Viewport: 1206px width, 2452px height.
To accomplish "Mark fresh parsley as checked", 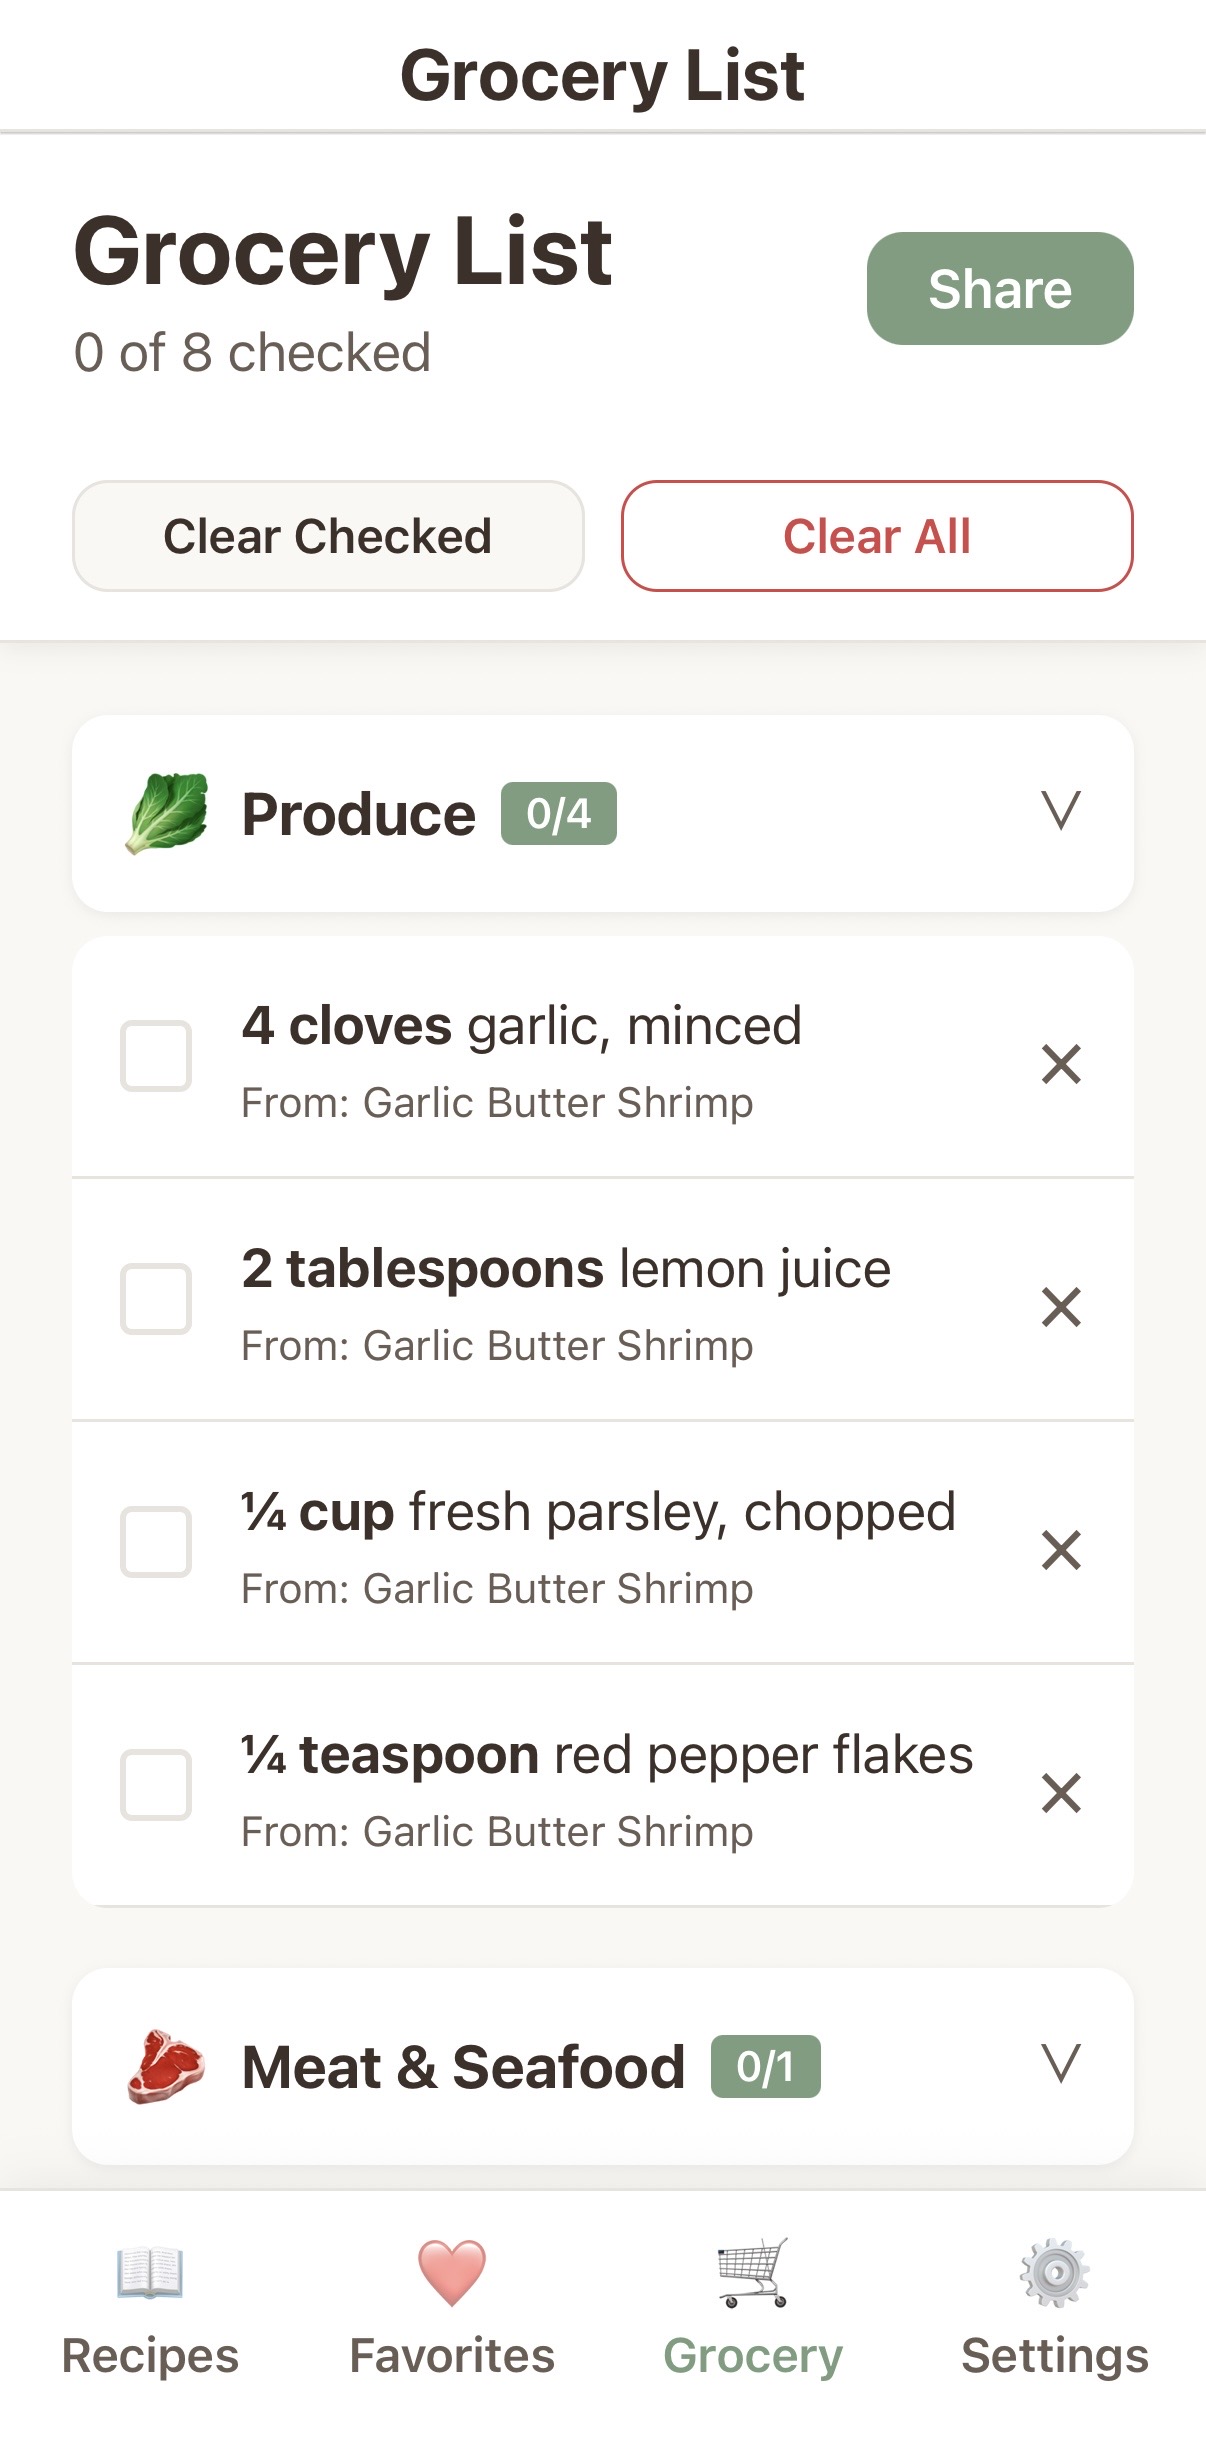I will 156,1542.
